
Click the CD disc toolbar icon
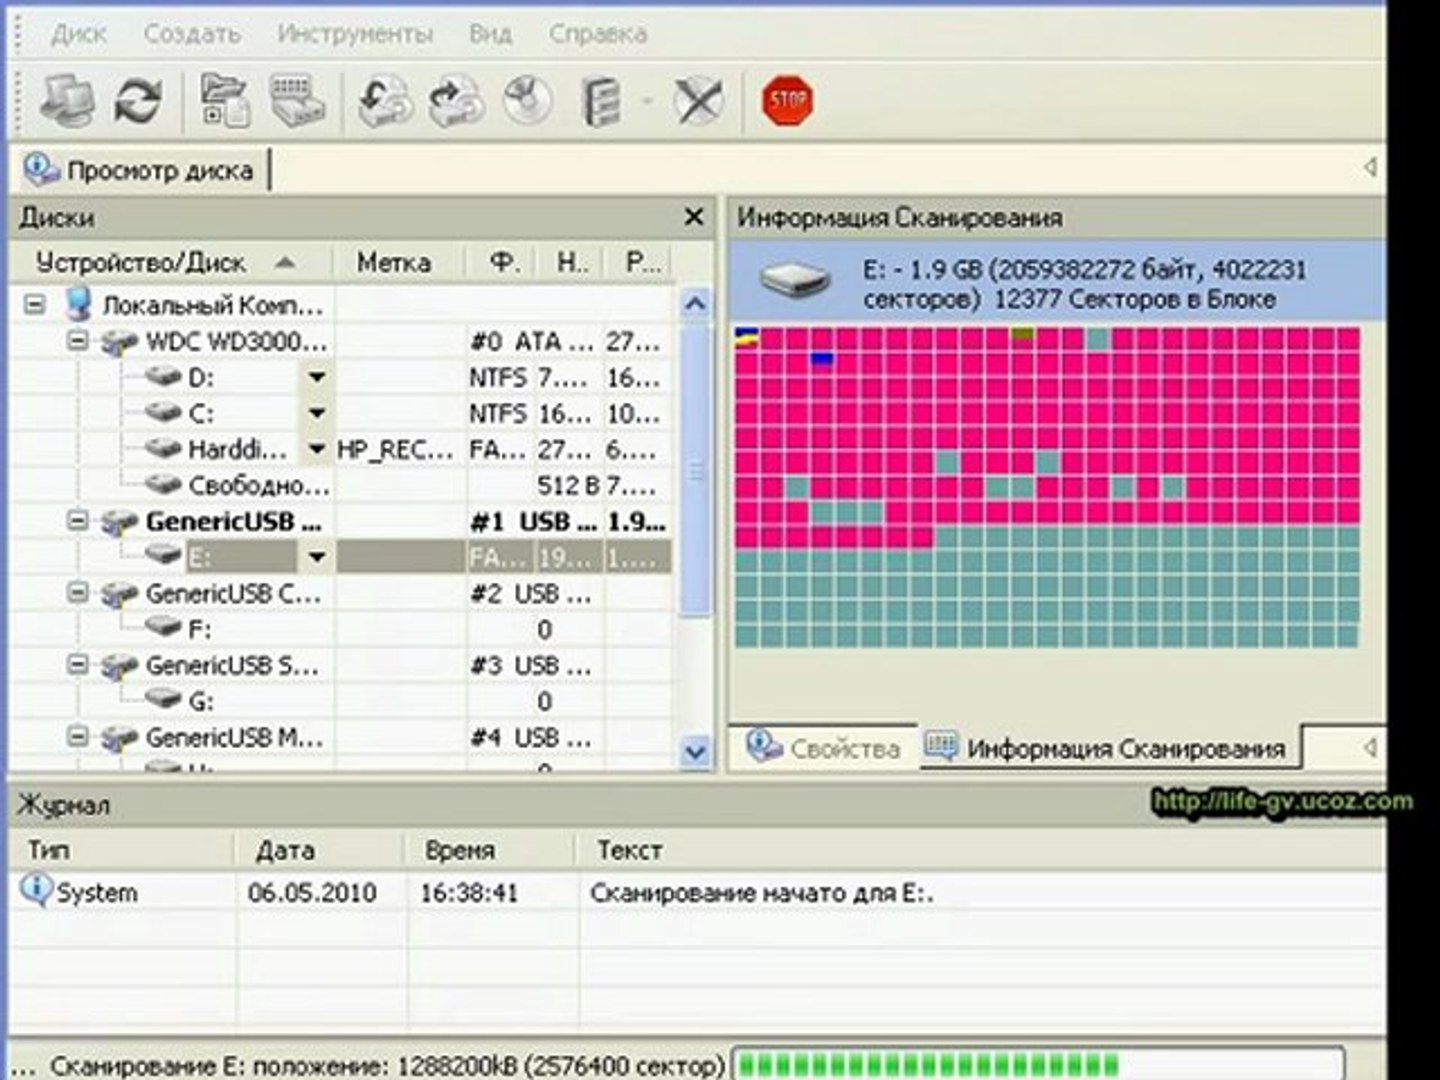click(x=527, y=101)
